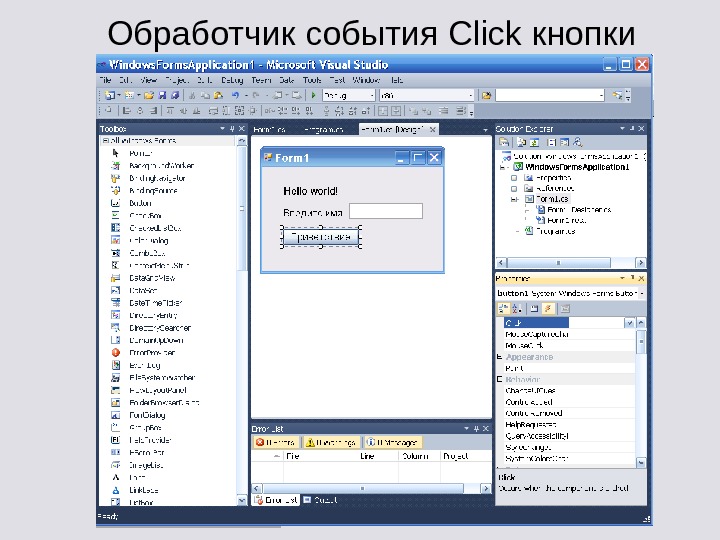Collapse the Appearance category in Properties

point(500,357)
